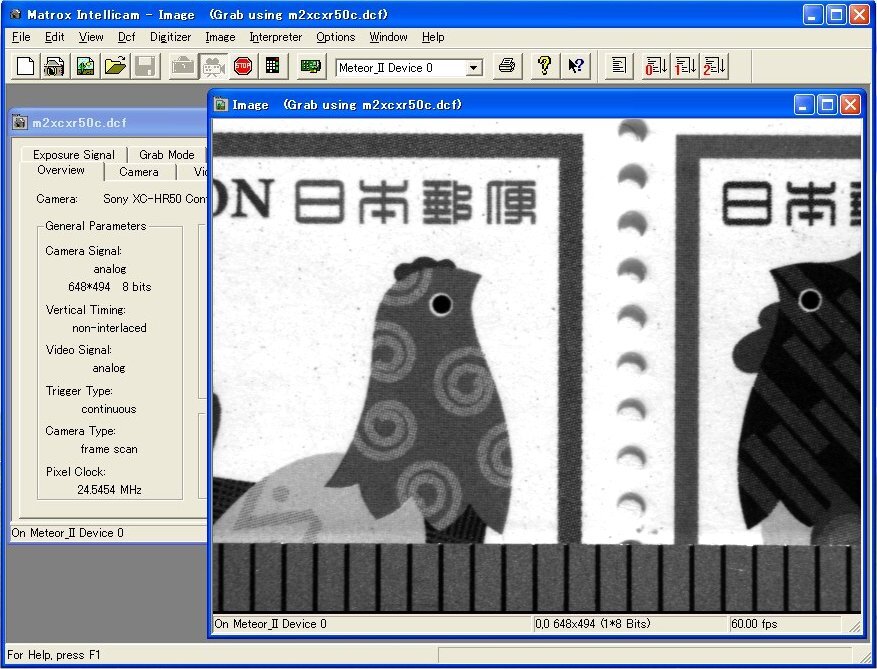Click the m2xcxr50c.dcf window title icon

[20, 123]
